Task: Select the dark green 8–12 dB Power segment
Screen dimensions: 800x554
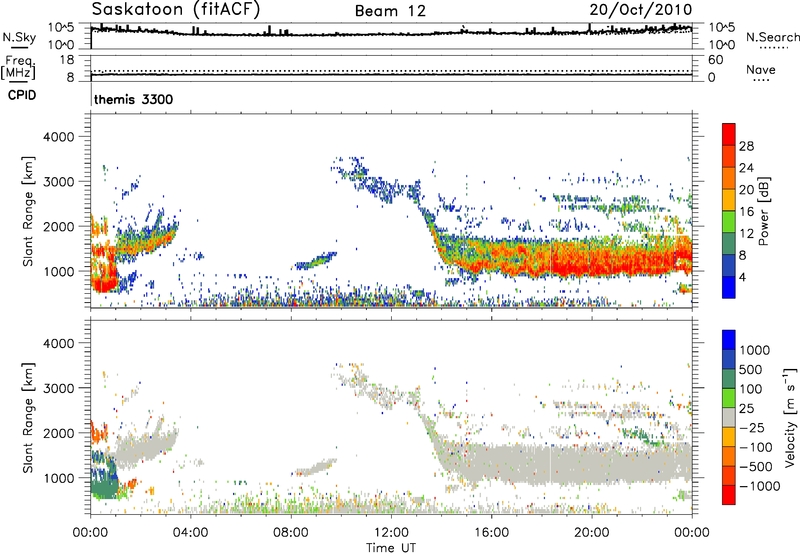Action: pyautogui.click(x=729, y=244)
